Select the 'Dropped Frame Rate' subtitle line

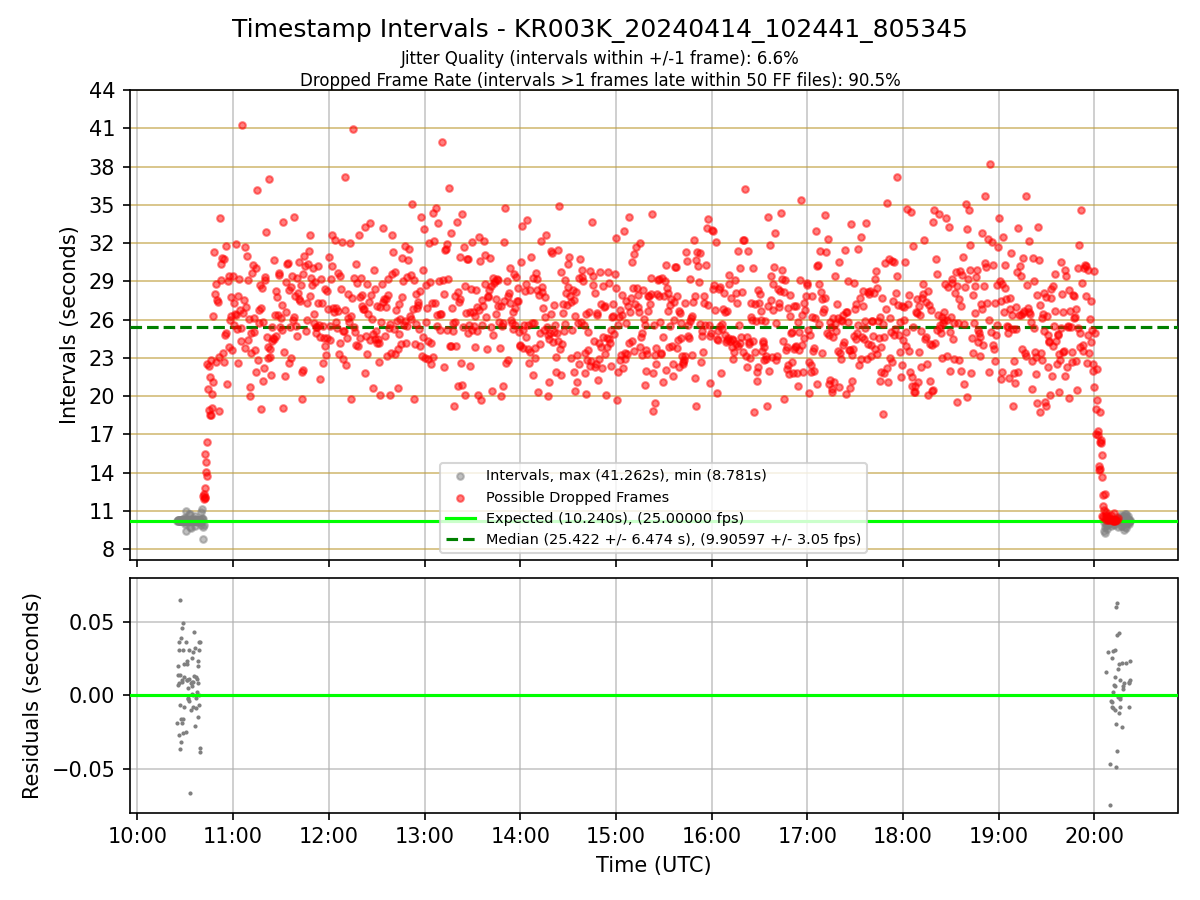click(x=599, y=80)
